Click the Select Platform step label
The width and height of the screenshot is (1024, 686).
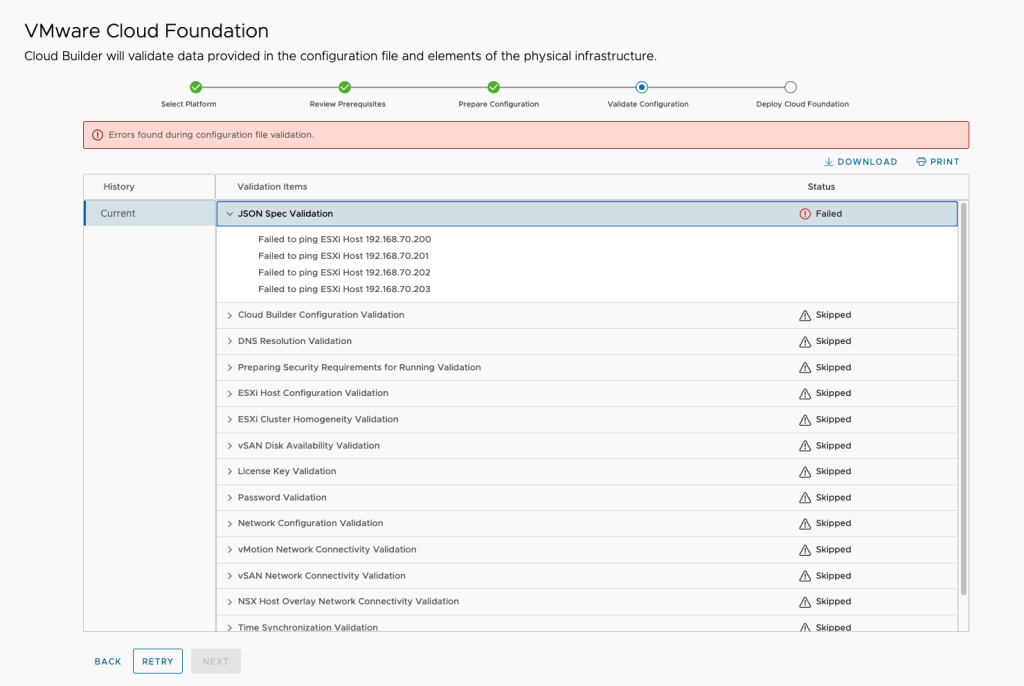click(189, 104)
